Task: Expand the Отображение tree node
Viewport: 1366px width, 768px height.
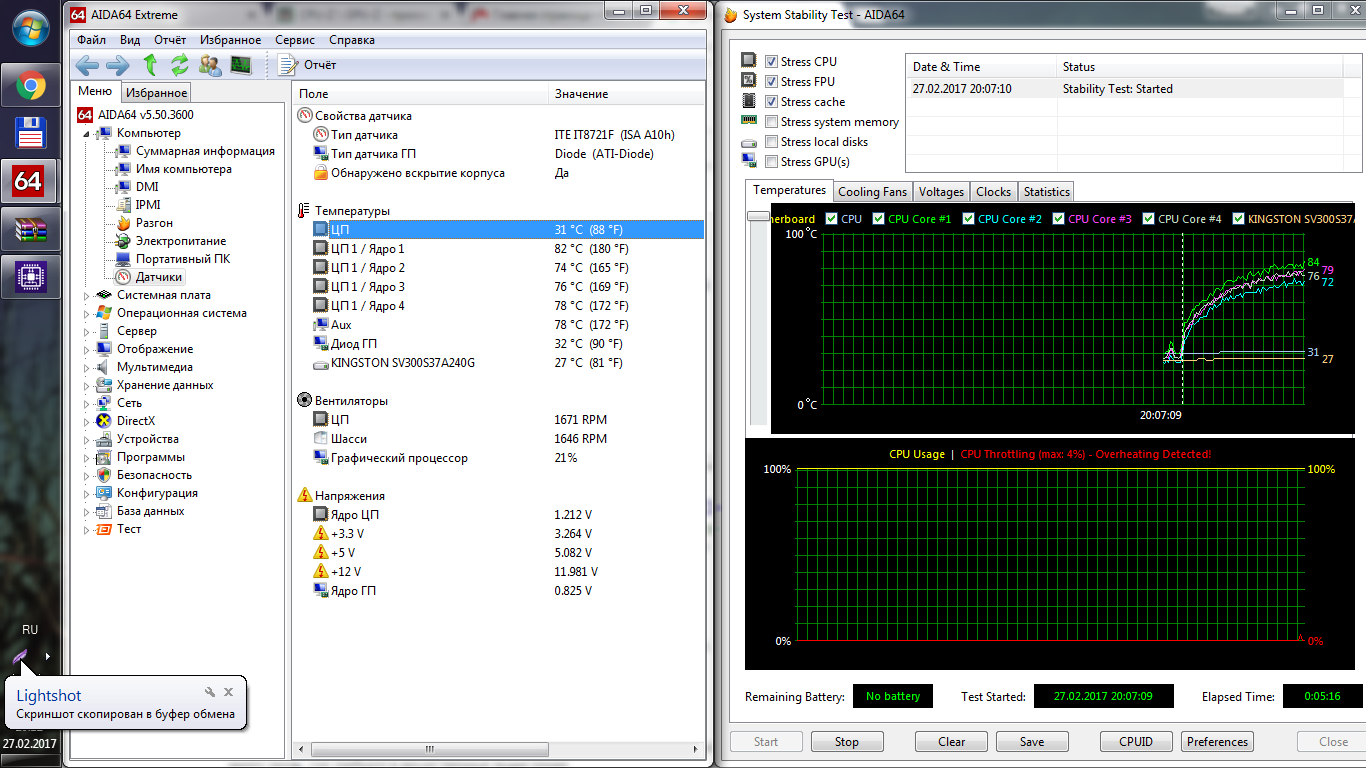Action: (87, 349)
